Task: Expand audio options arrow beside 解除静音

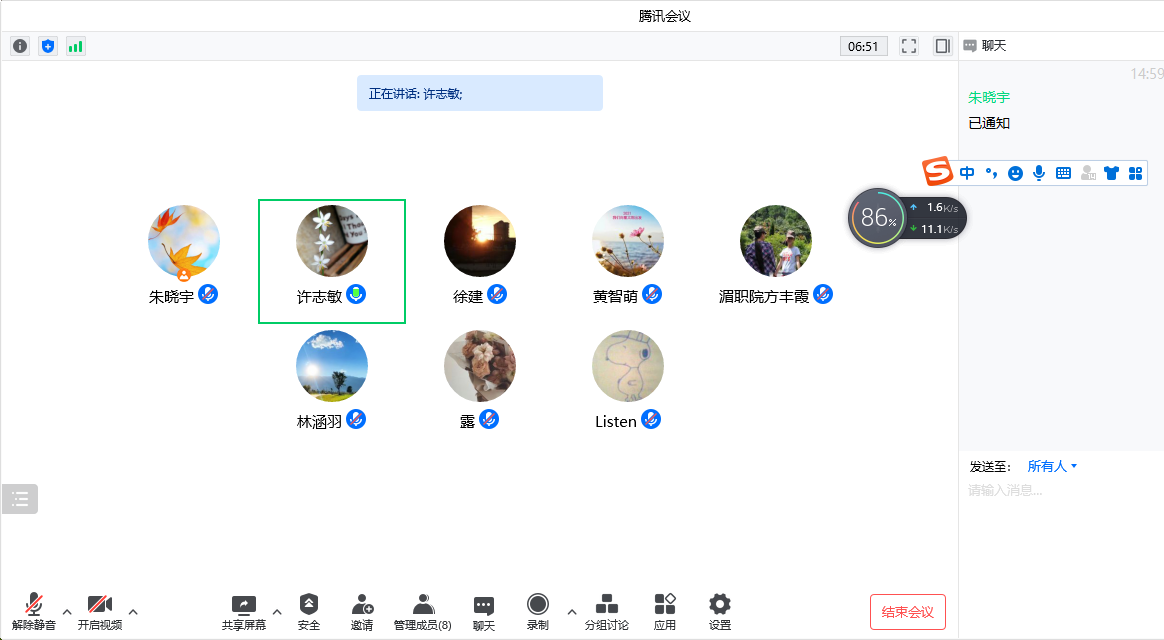Action: point(67,611)
